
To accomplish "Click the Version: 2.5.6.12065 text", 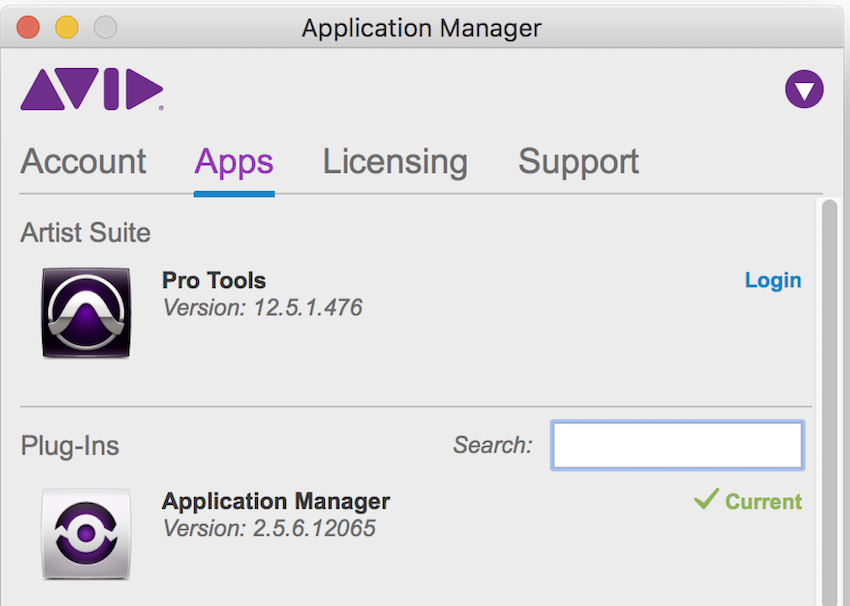I will [x=269, y=528].
